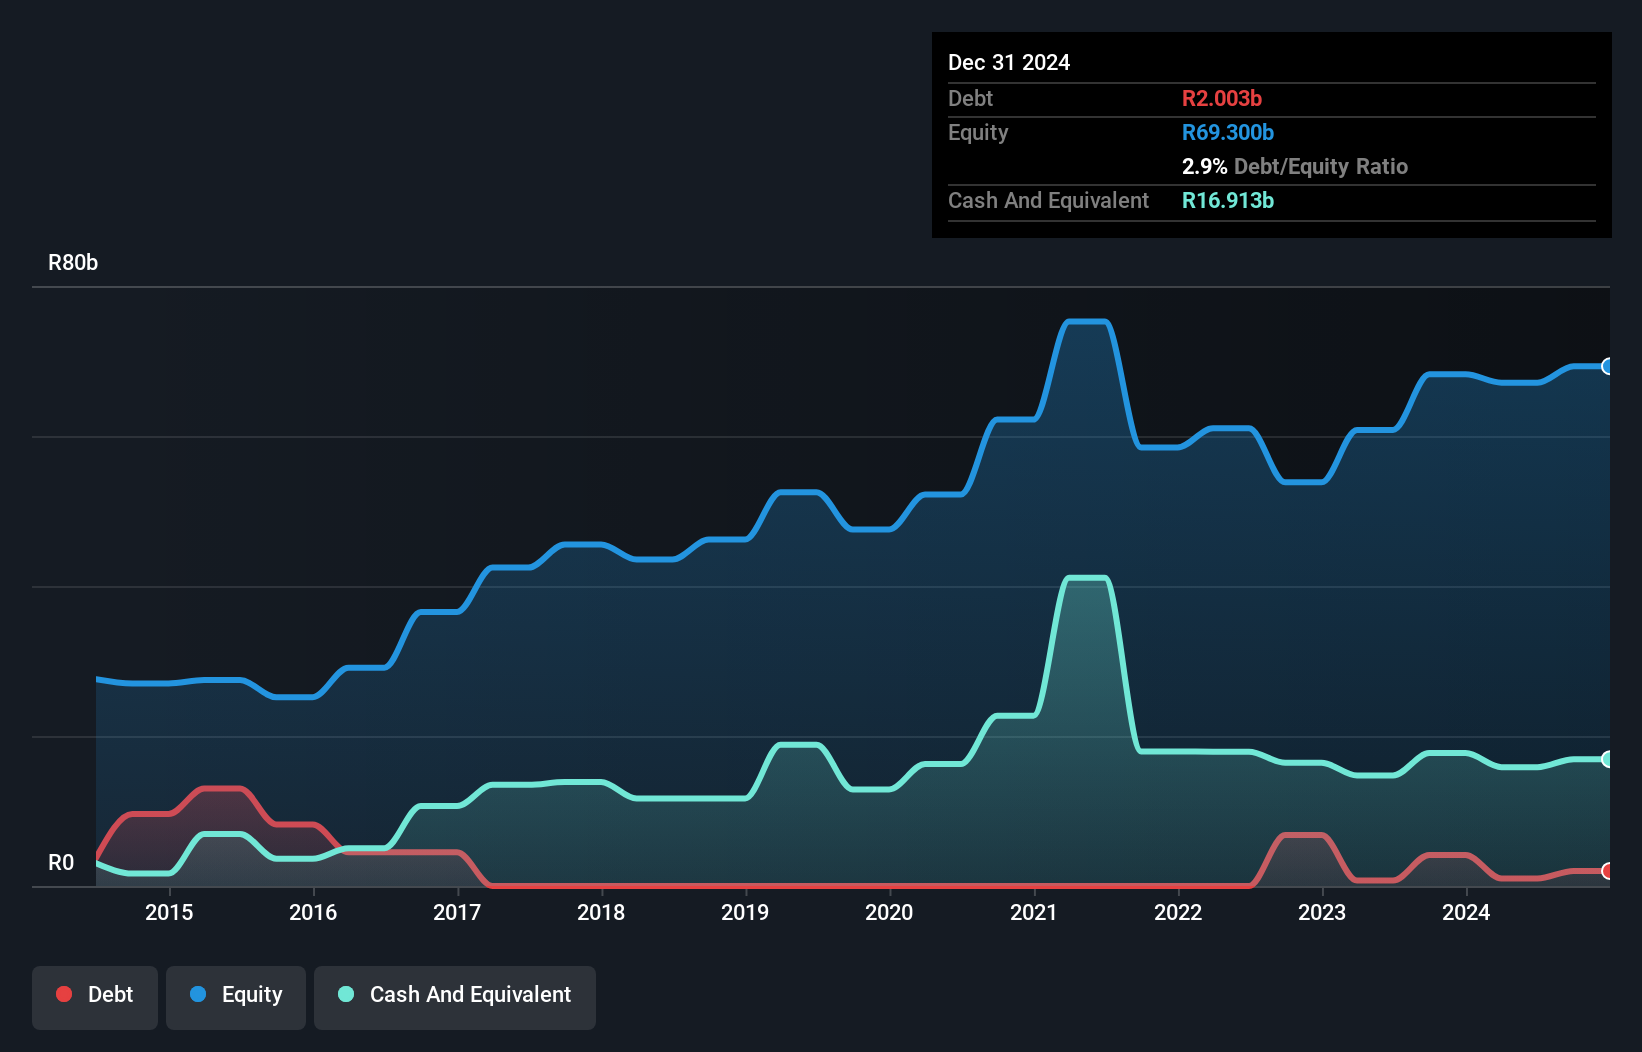1642x1052 pixels.
Task: Select the Debt end-point marker on chart
Action: [1608, 871]
